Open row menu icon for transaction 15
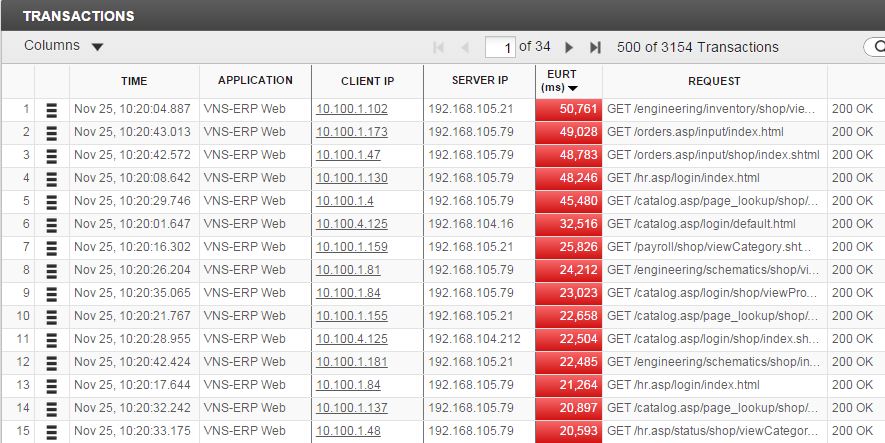 click(51, 432)
